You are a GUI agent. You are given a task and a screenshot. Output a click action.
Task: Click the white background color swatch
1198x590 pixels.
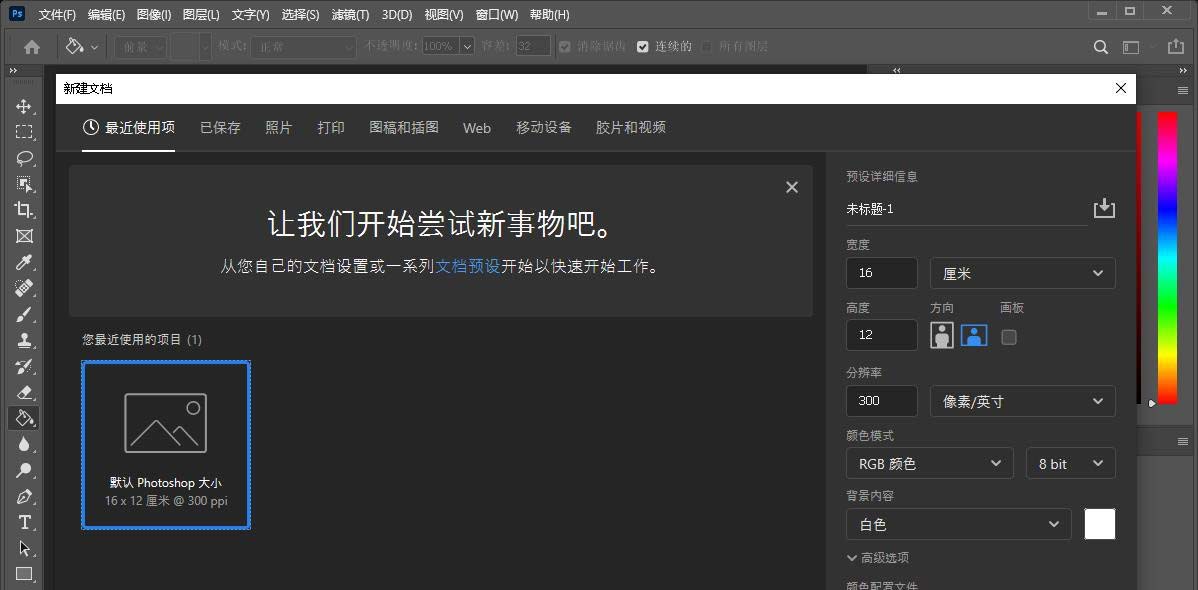pyautogui.click(x=1099, y=524)
